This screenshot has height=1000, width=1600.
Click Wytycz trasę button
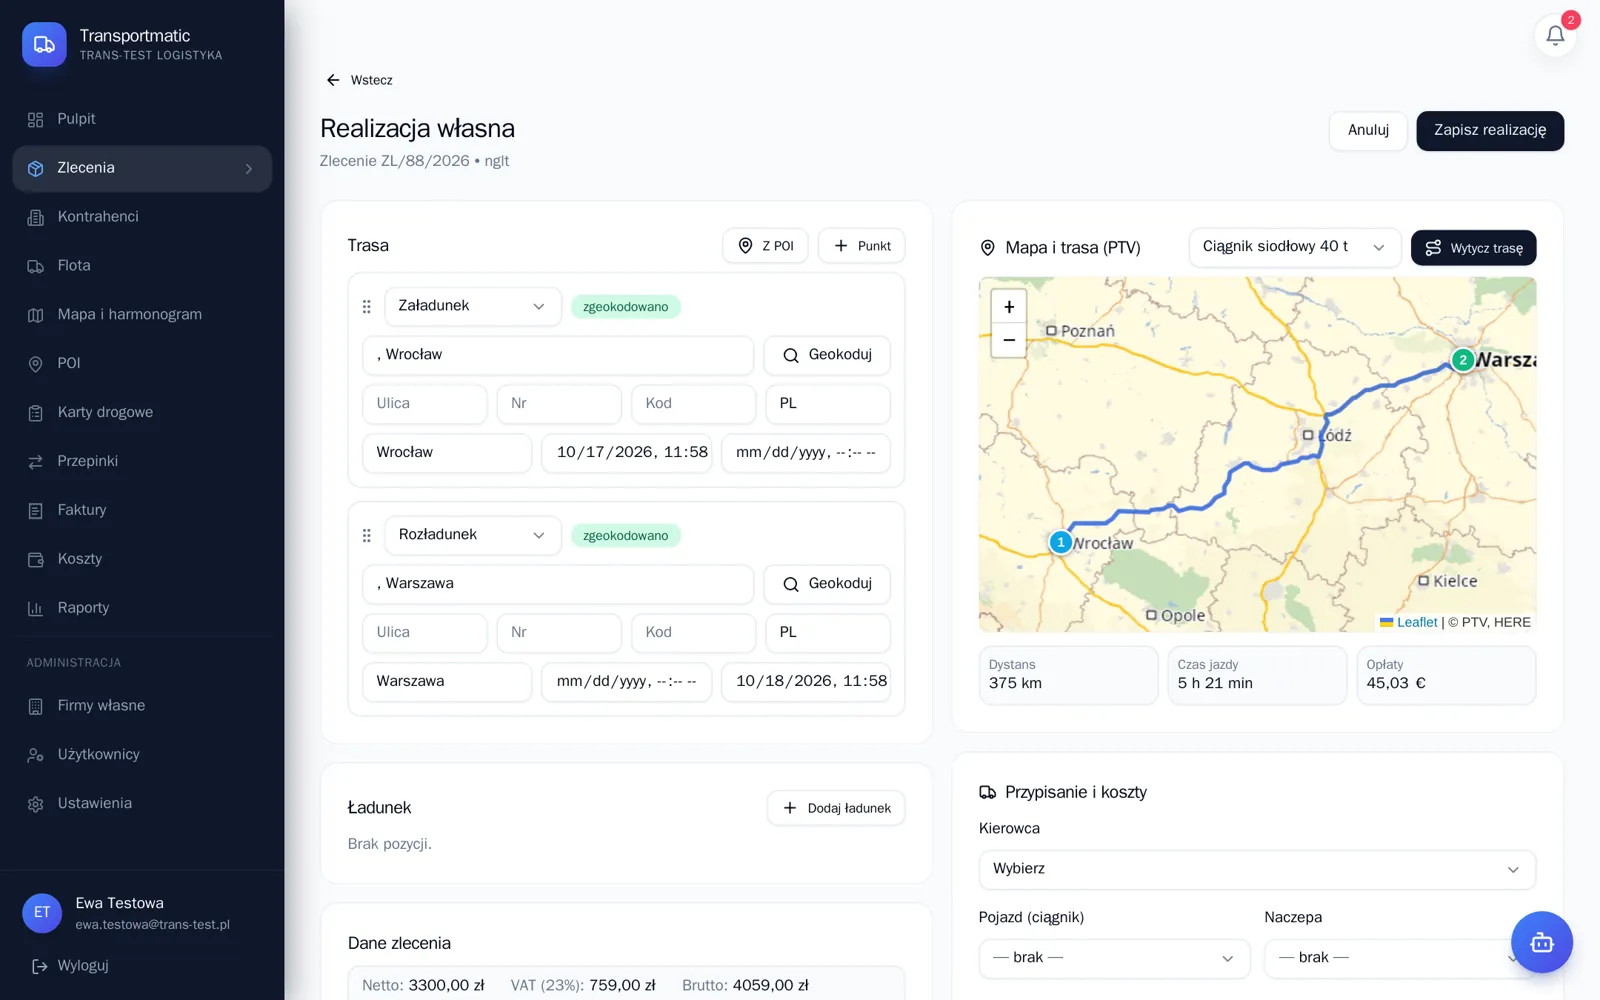[x=1473, y=248]
